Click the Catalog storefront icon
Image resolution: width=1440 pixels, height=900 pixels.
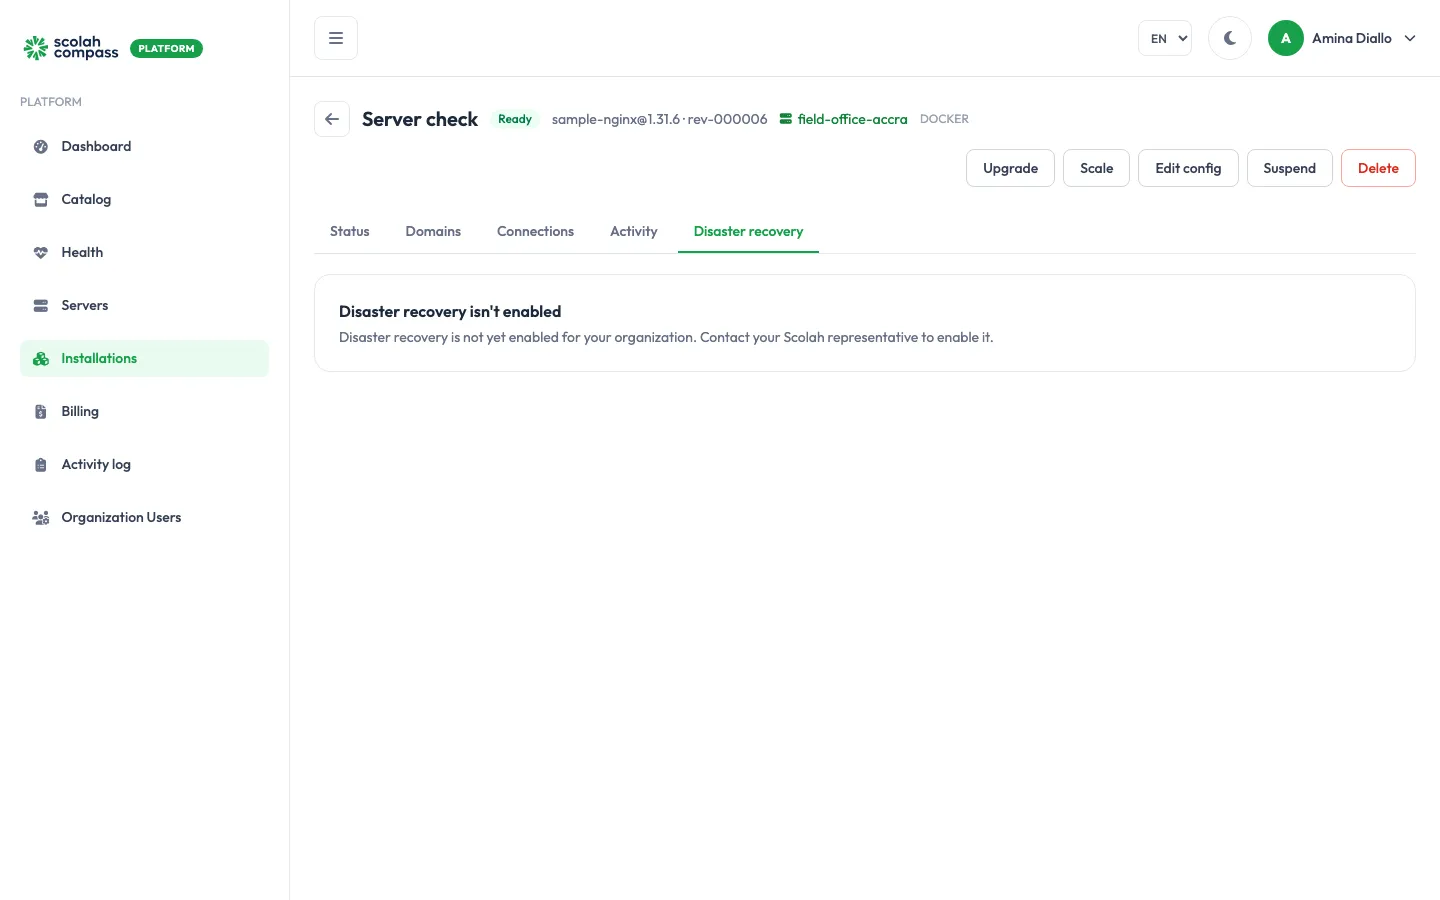coord(41,200)
